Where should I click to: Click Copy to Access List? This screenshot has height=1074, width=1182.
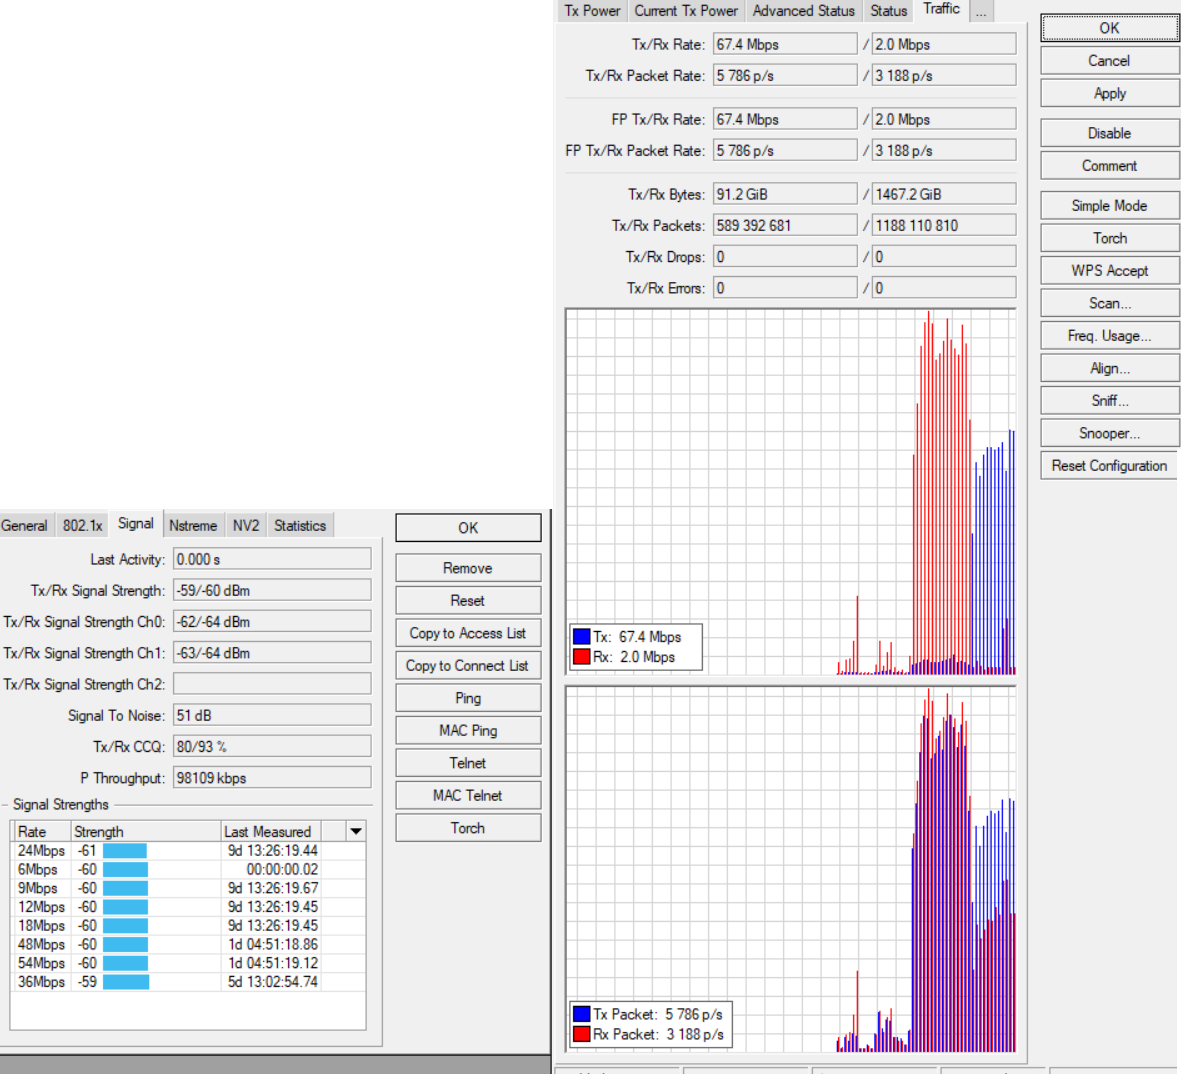pyautogui.click(x=467, y=633)
